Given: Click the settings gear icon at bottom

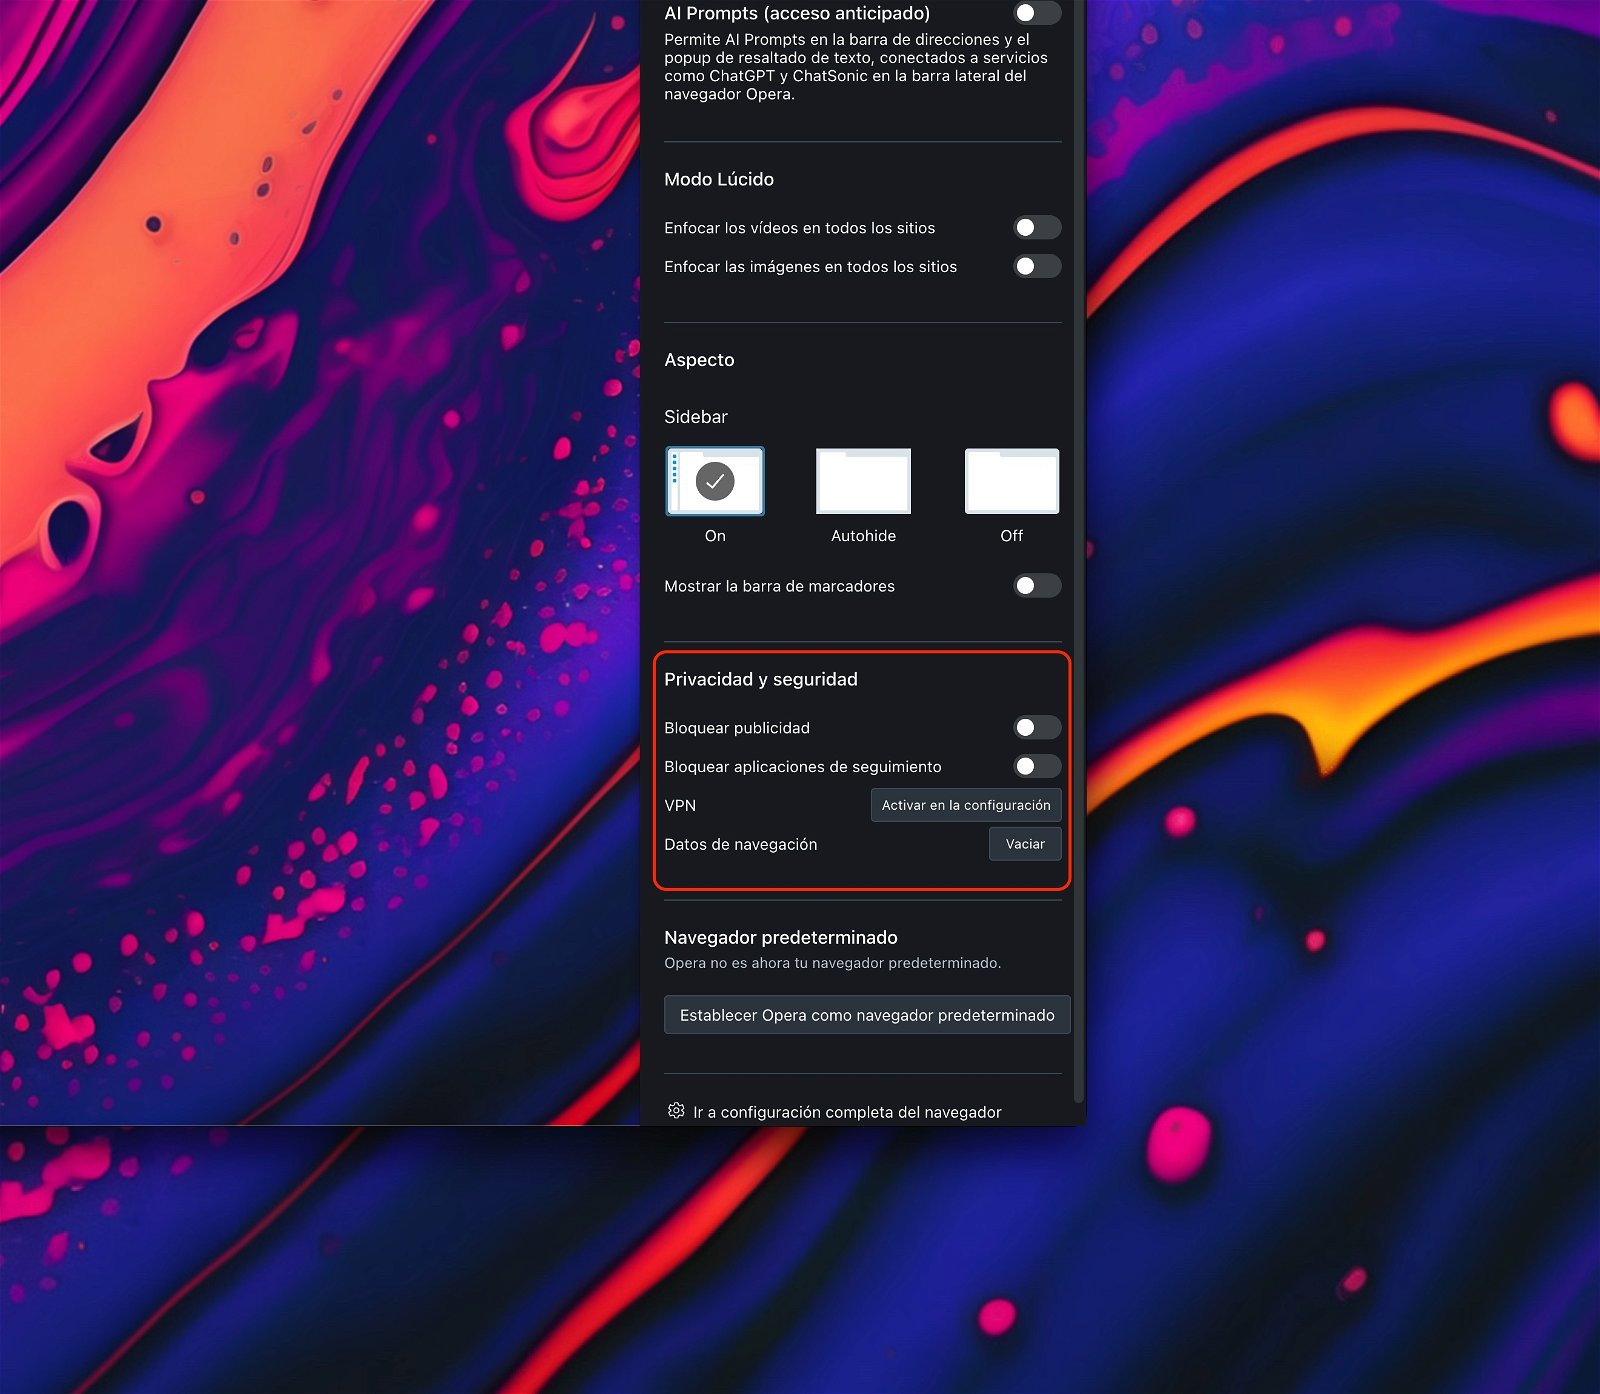Looking at the screenshot, I should (676, 1111).
